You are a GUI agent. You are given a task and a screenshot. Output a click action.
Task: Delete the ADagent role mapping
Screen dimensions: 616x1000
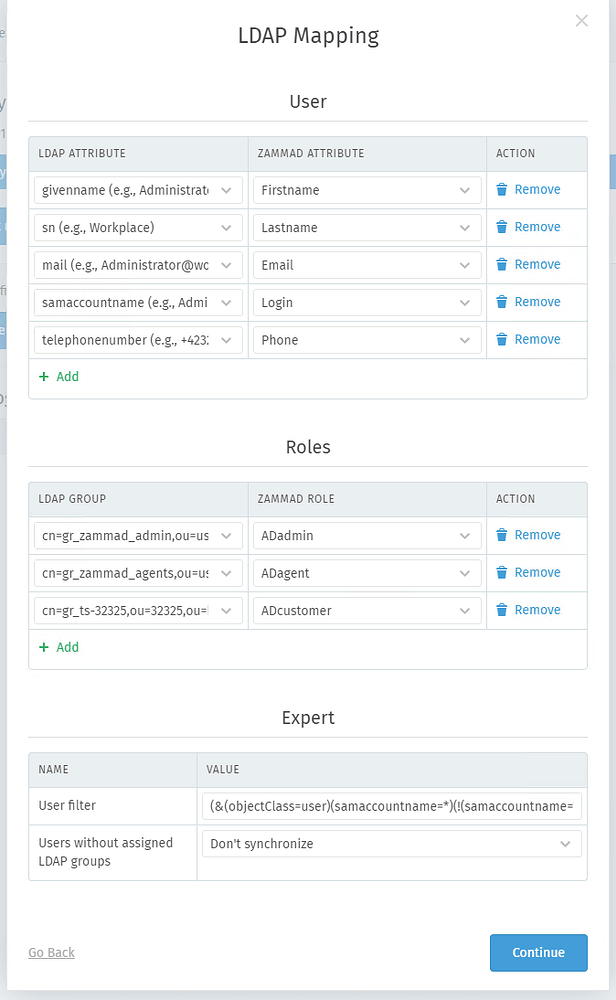pyautogui.click(x=530, y=572)
